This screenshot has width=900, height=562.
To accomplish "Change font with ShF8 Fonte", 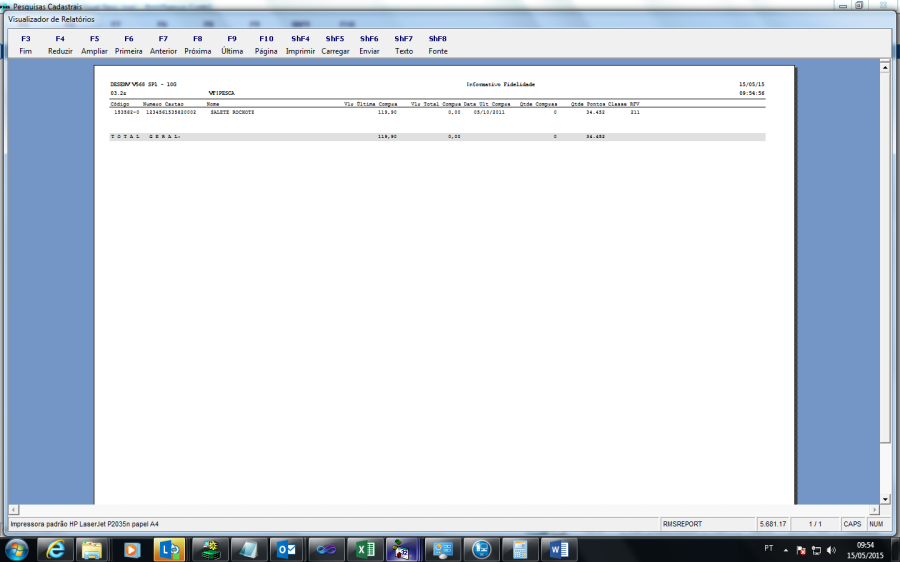I will click(437, 45).
